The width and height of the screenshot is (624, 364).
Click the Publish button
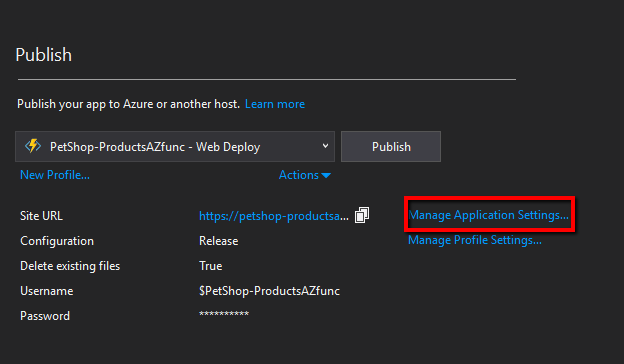click(391, 146)
